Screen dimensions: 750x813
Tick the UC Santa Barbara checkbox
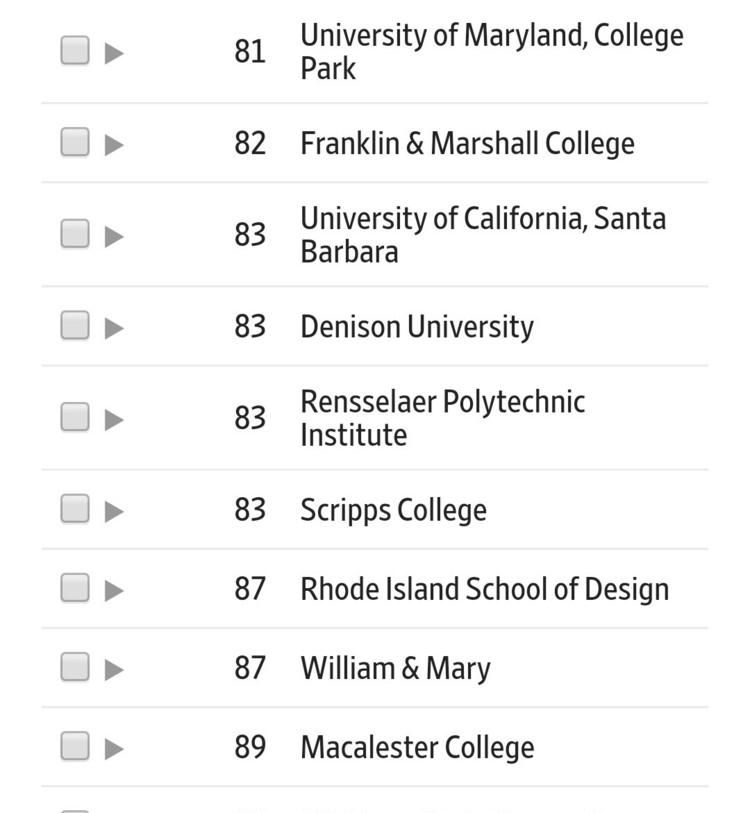click(x=75, y=234)
